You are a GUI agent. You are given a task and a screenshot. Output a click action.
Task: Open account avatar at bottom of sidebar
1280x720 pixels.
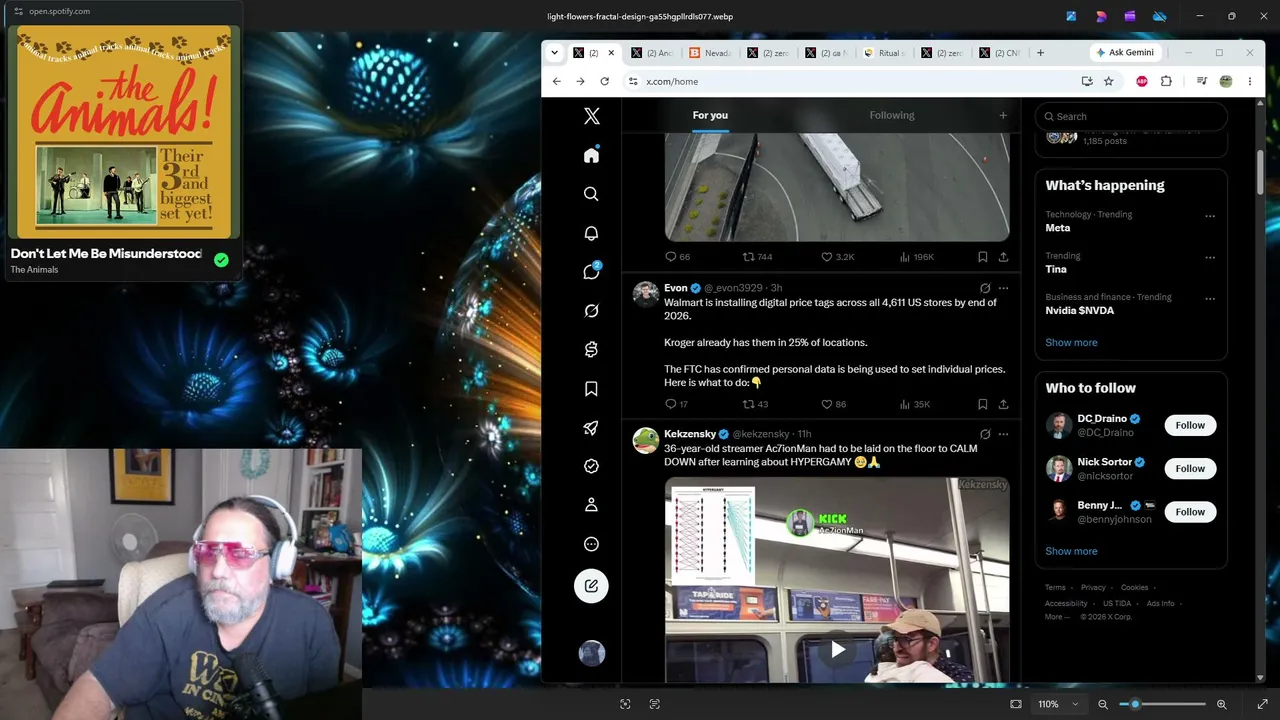[x=592, y=653]
